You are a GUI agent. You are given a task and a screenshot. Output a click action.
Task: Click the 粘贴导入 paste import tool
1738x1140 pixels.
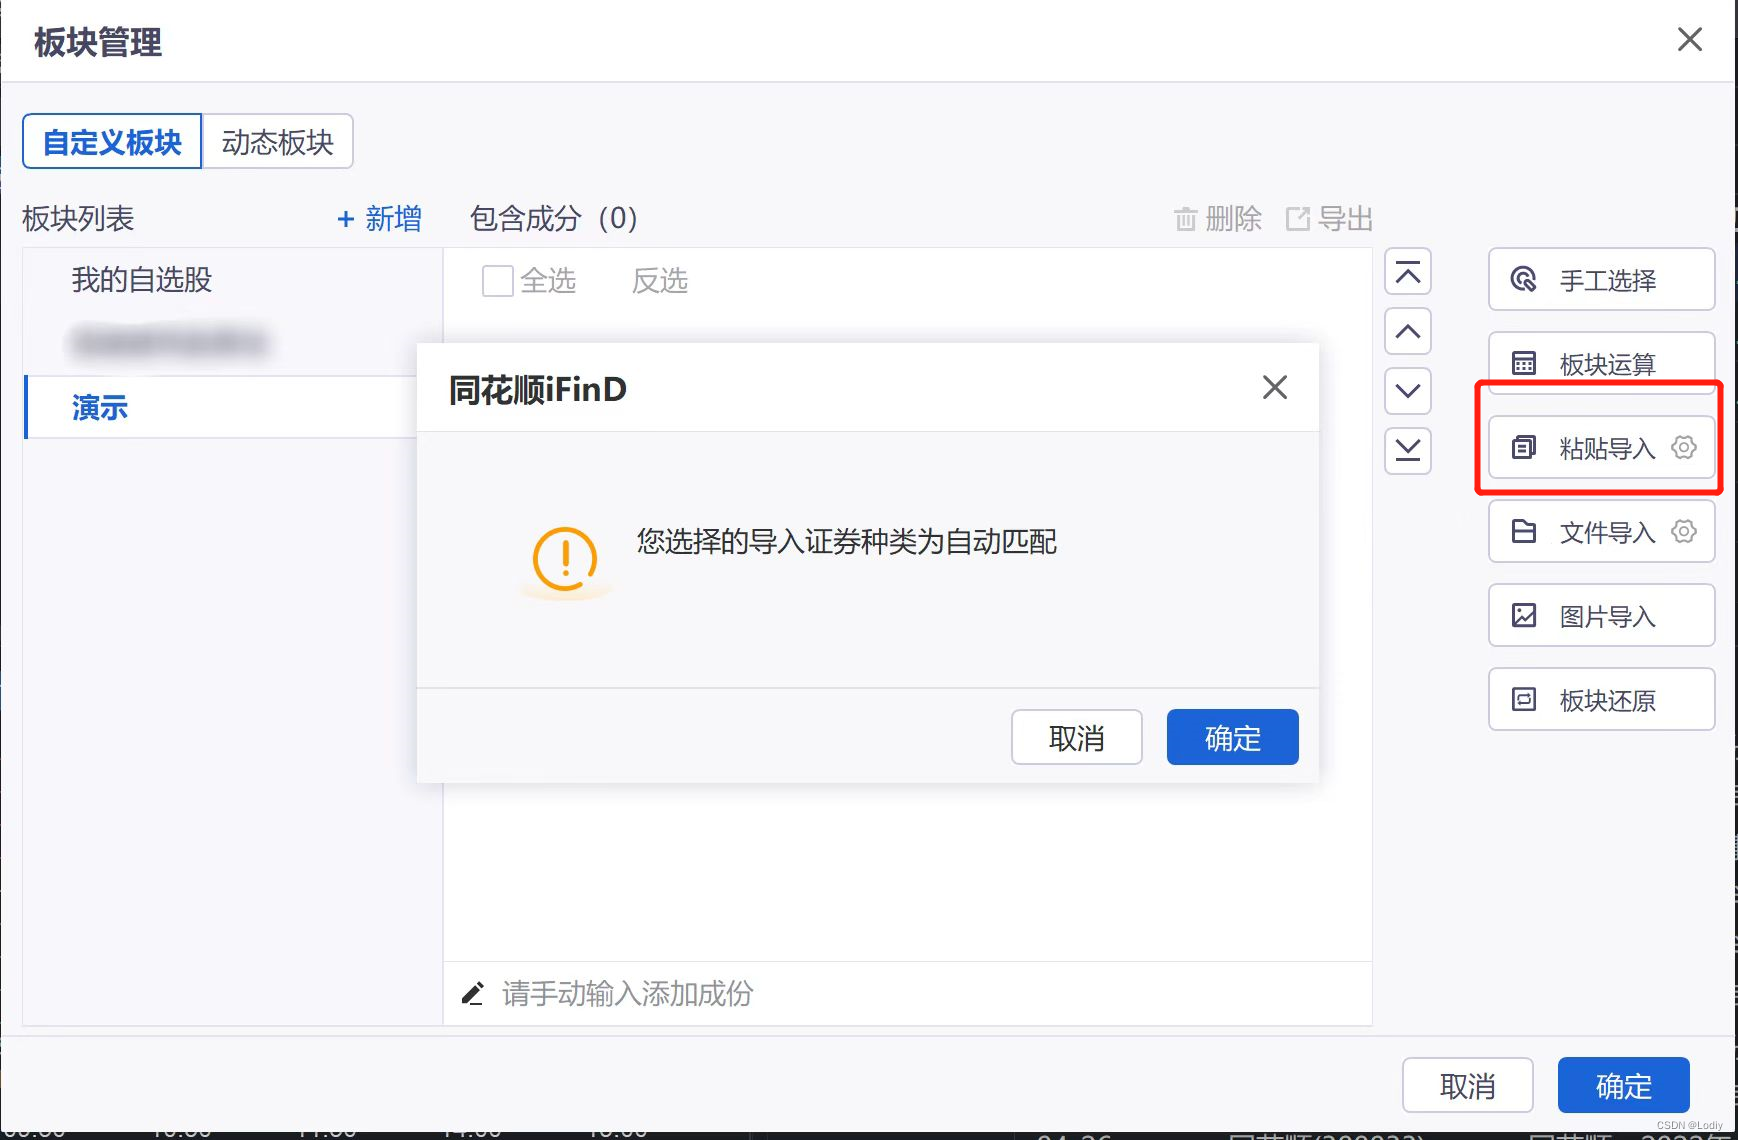[1590, 448]
